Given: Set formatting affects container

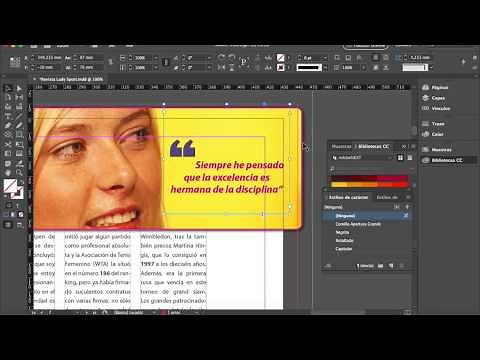Looking at the screenshot, I should click(x=9, y=205).
